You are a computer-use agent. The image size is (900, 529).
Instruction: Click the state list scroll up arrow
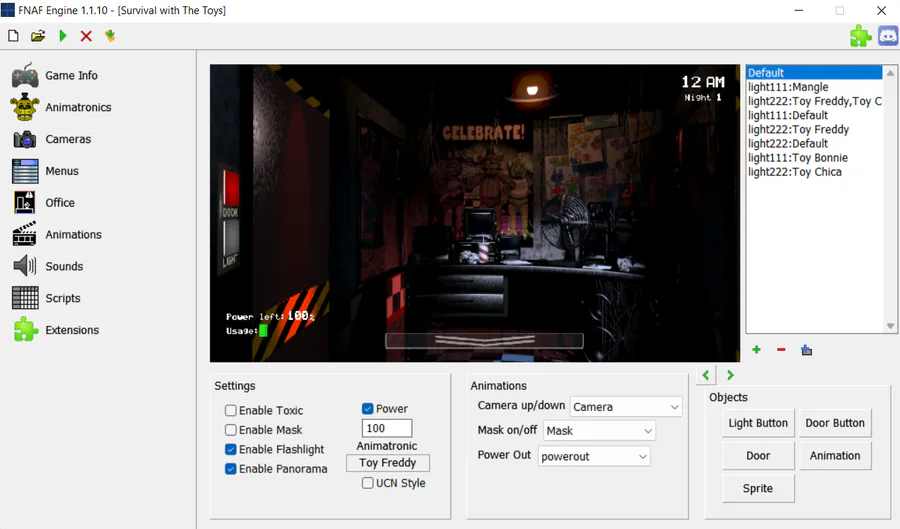(890, 73)
